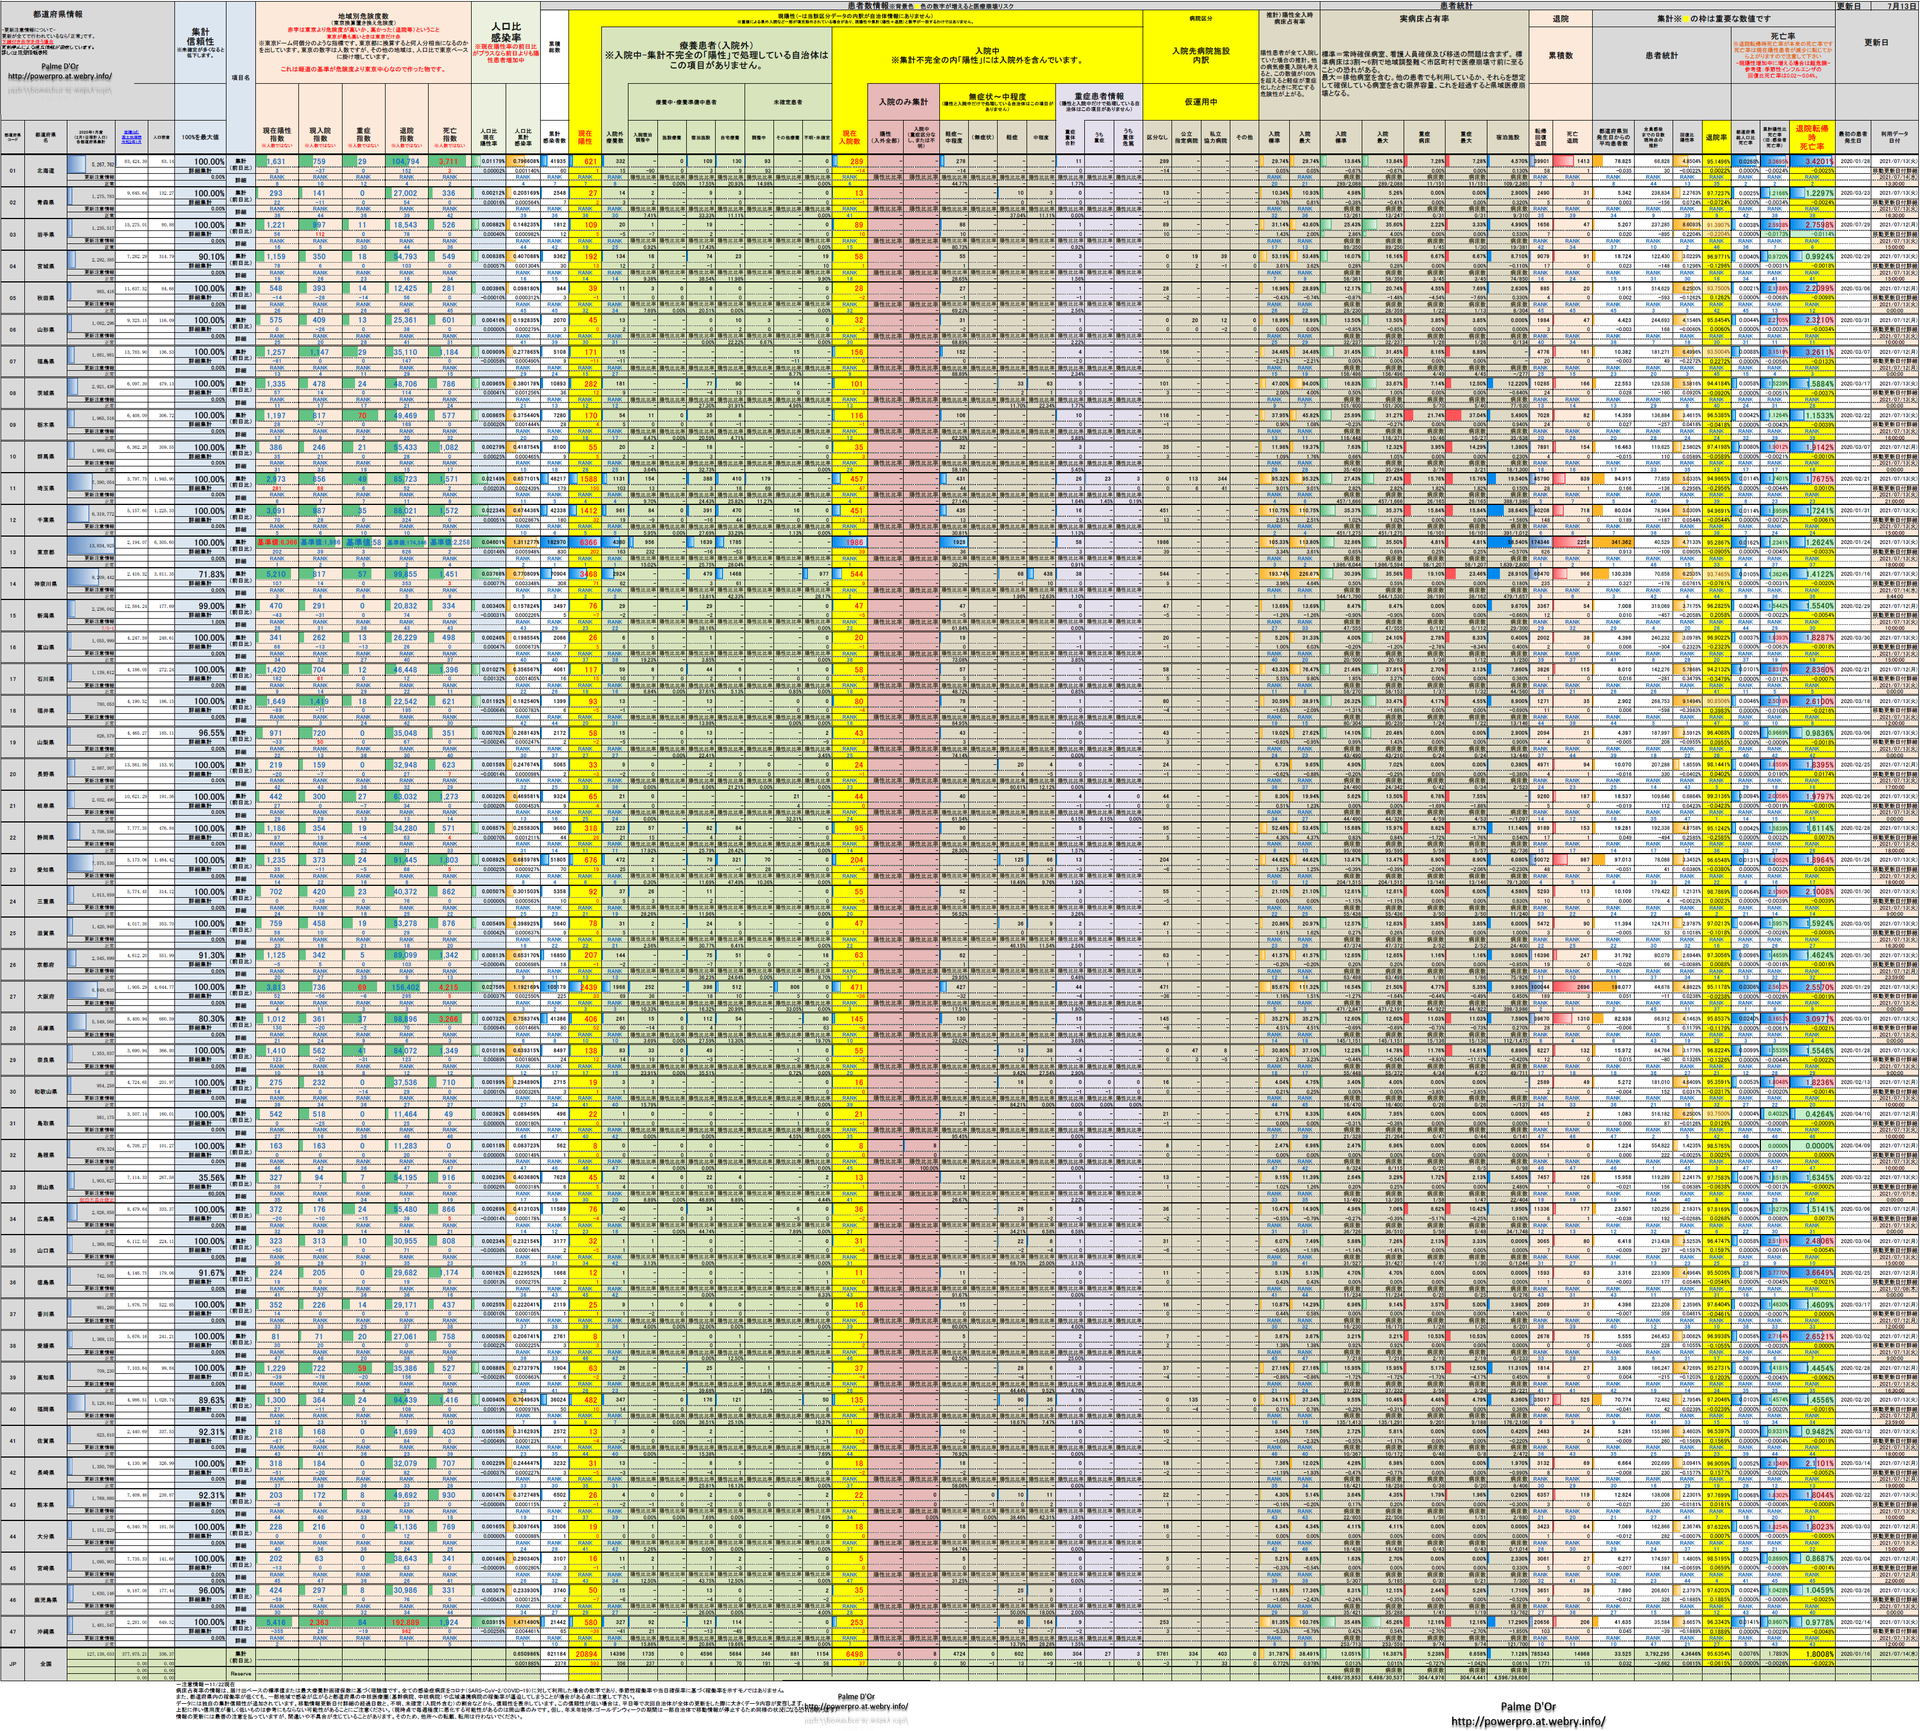Select Iwate's 18,543 discharge index value

[405, 225]
